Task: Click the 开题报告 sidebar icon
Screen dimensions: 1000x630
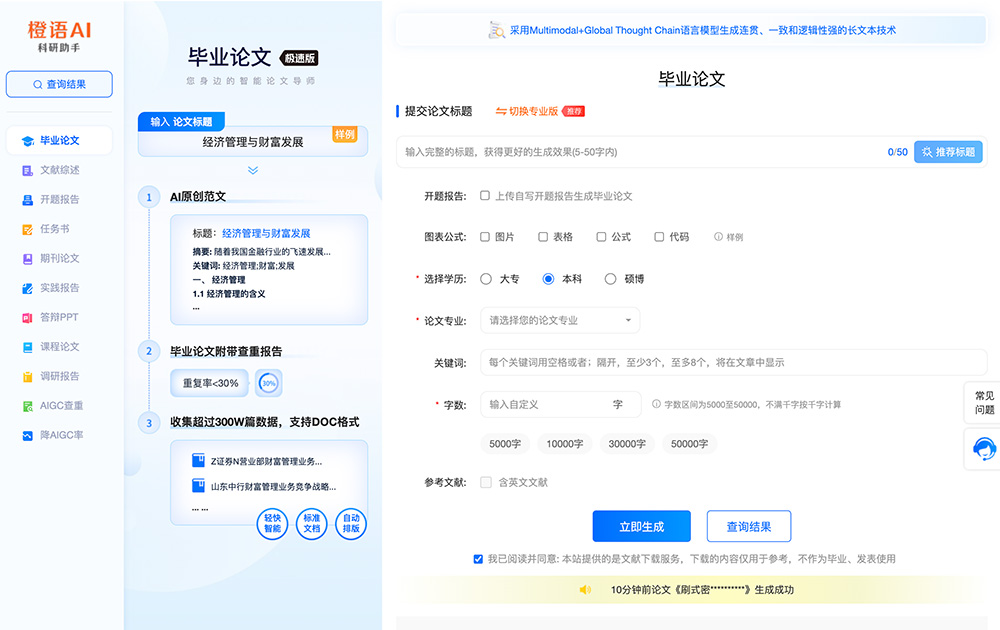Action: [x=27, y=200]
